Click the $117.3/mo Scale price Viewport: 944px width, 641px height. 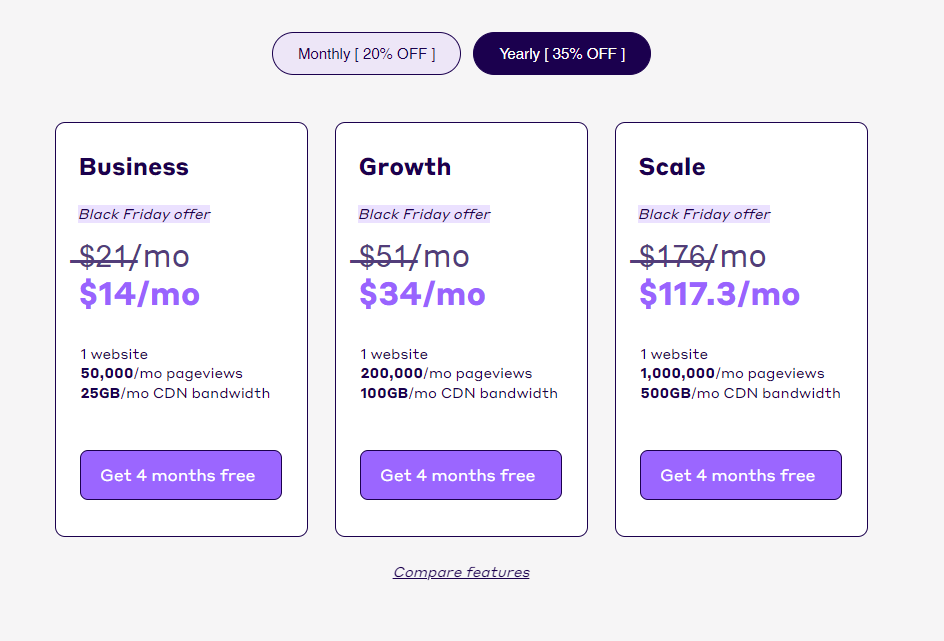[720, 295]
